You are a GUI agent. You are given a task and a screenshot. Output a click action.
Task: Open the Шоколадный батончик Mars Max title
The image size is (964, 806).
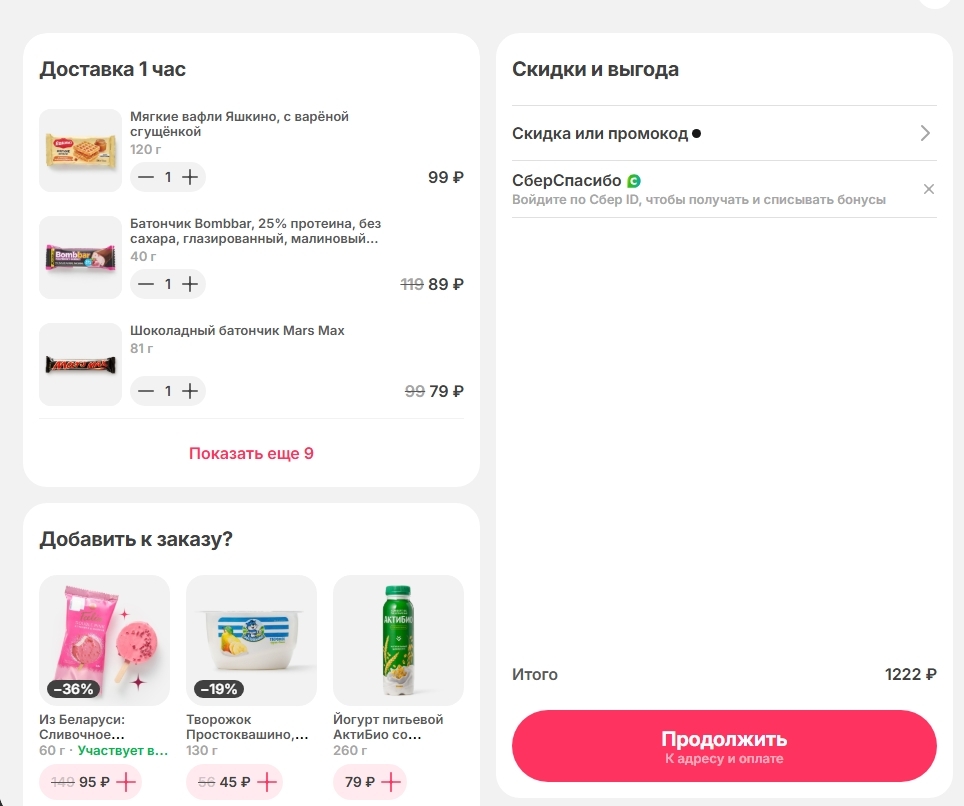pyautogui.click(x=237, y=331)
